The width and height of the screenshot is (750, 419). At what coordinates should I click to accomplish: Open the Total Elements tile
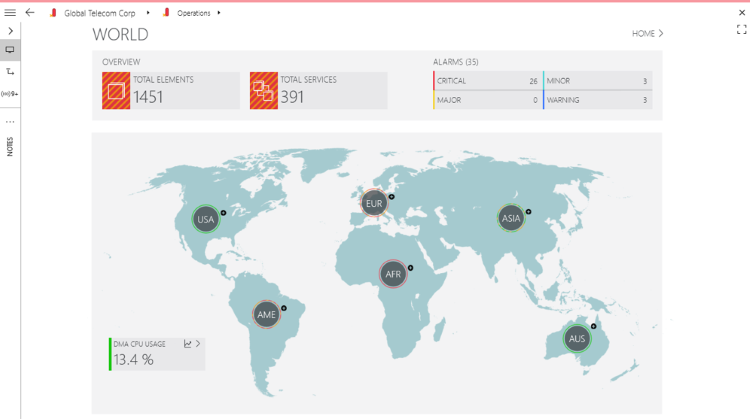pyautogui.click(x=170, y=90)
